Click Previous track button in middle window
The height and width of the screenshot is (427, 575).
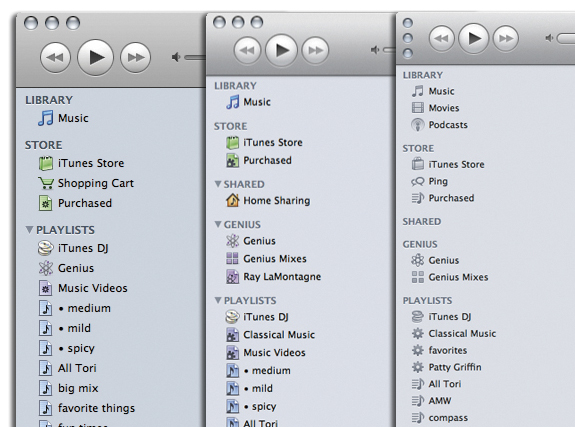click(x=248, y=50)
